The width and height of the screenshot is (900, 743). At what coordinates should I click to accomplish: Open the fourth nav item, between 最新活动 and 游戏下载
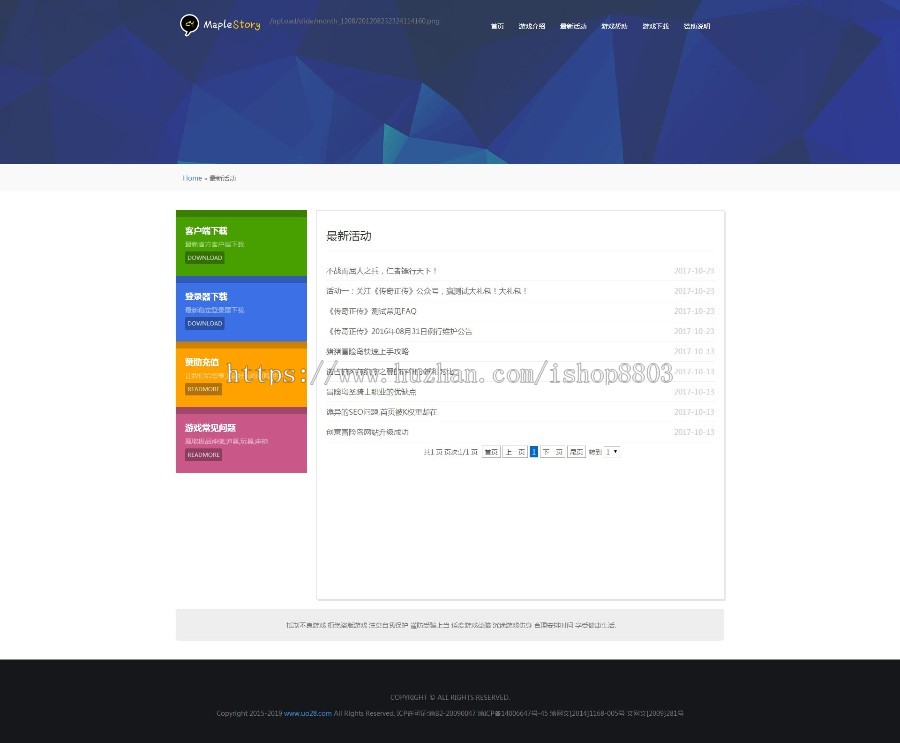pyautogui.click(x=614, y=26)
